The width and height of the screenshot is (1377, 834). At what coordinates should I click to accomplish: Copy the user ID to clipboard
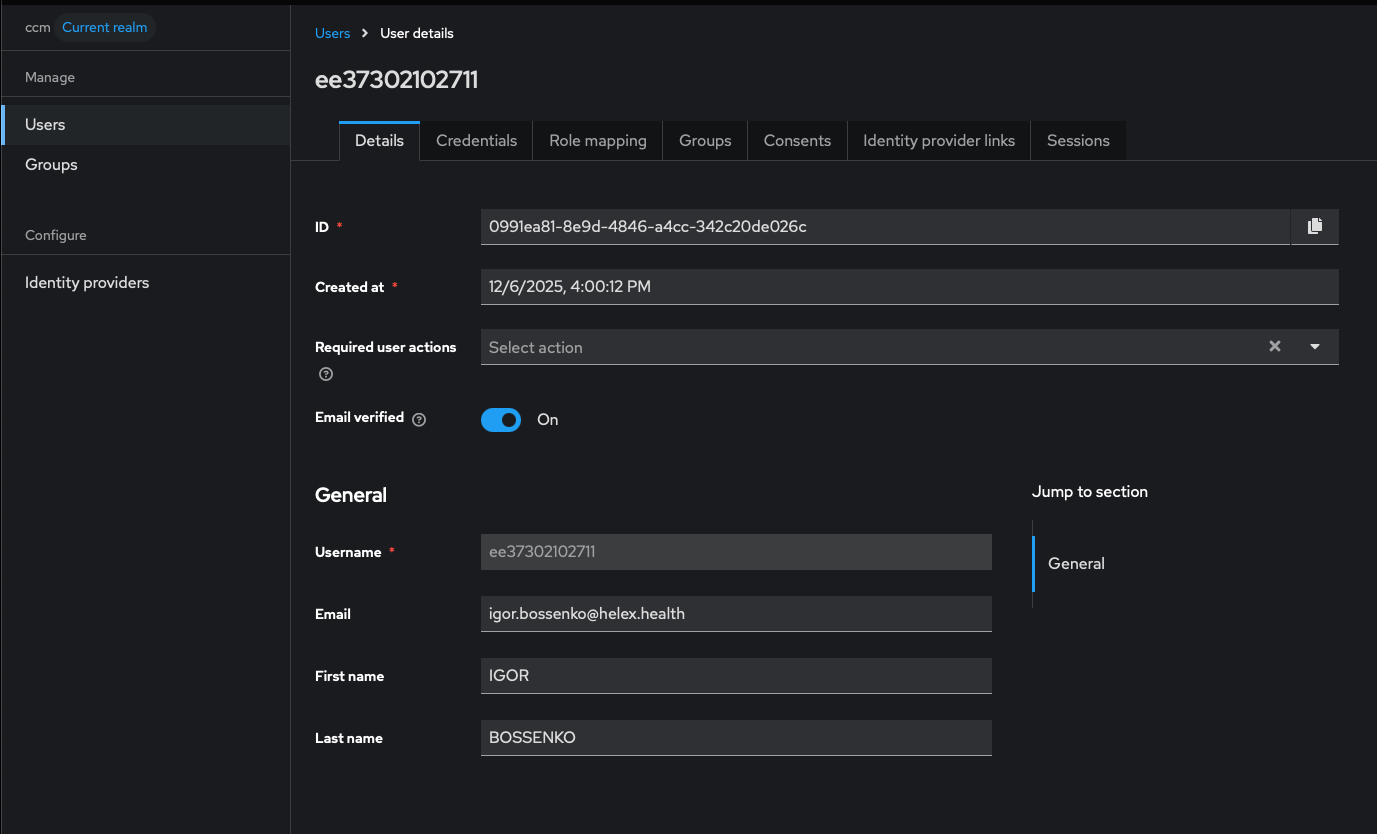click(x=1314, y=226)
